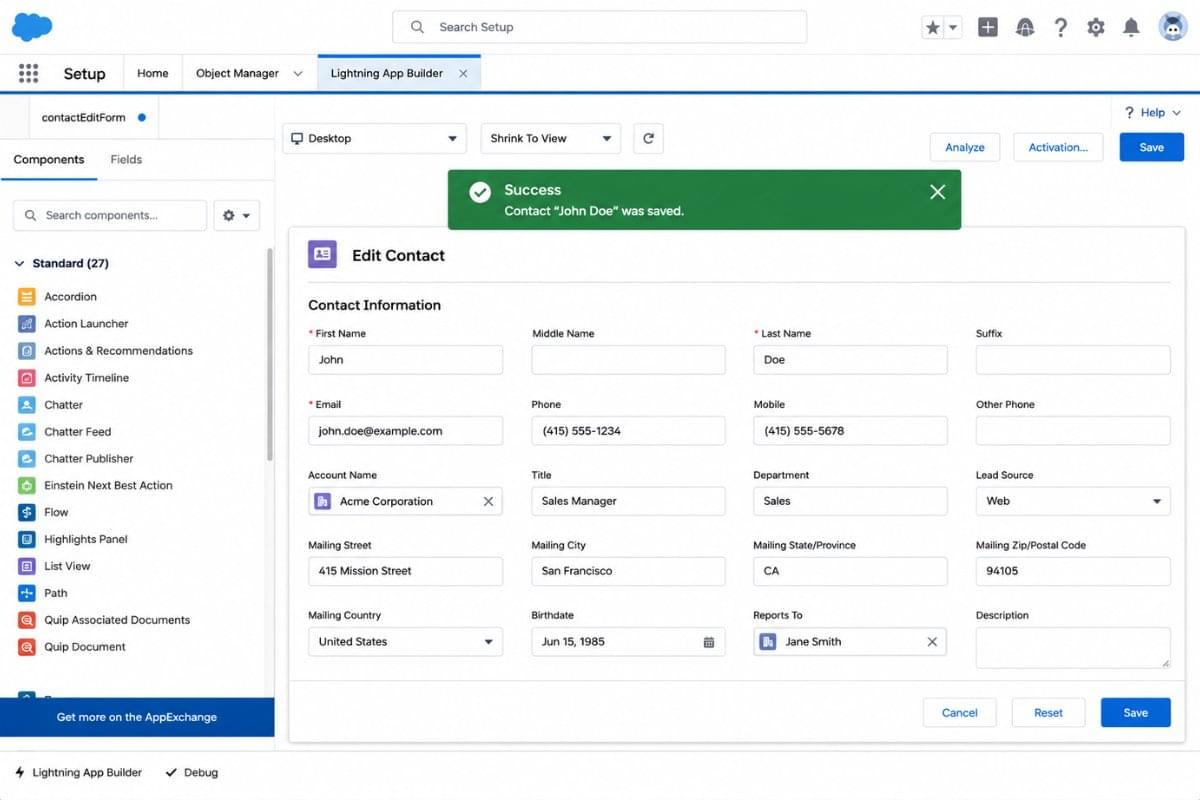Click the Debug status bar item
This screenshot has width=1200, height=800.
click(x=191, y=772)
